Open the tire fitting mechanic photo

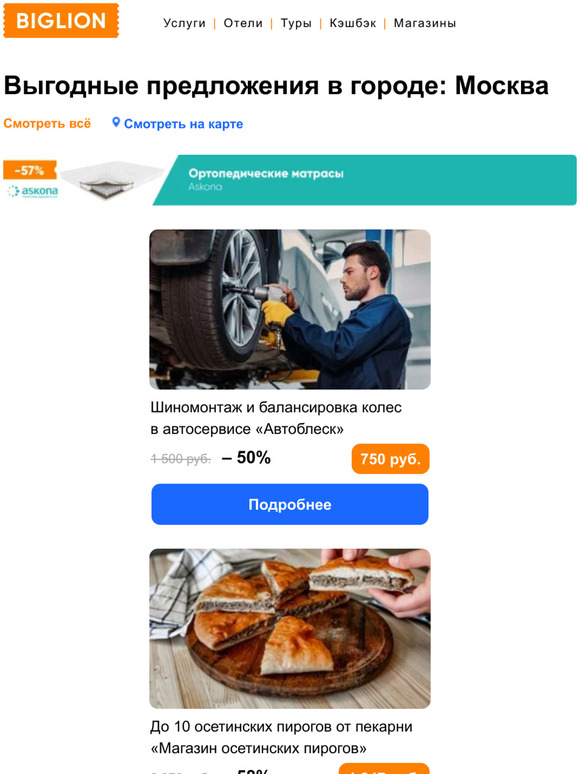coord(290,310)
